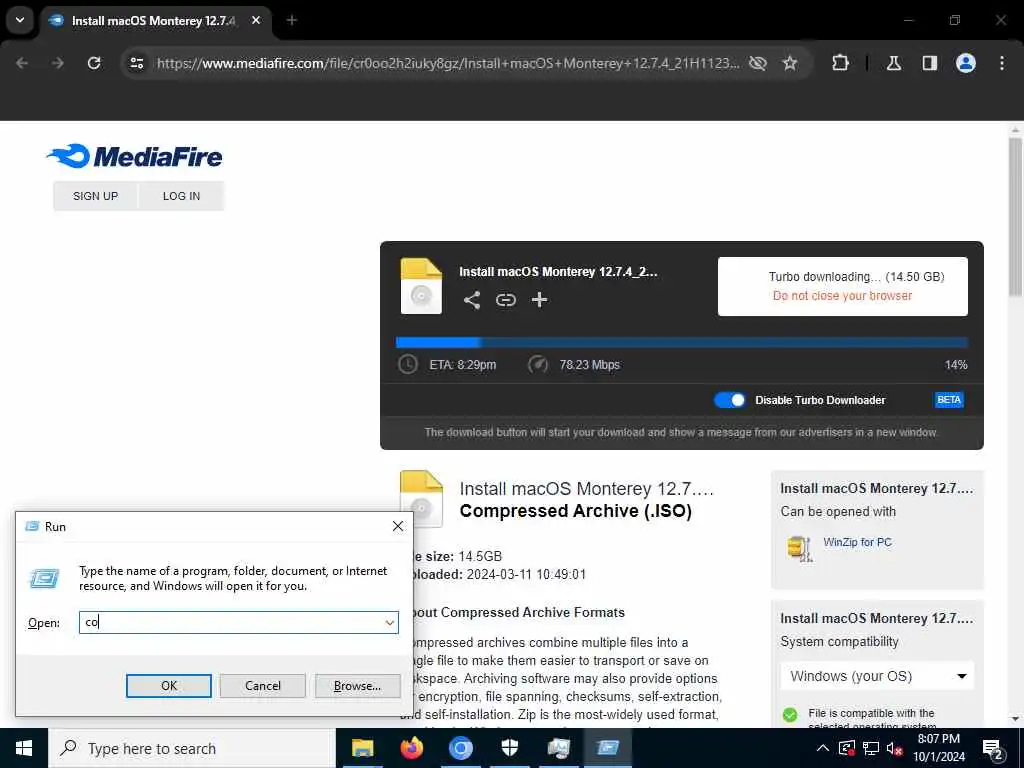
Task: Click the tracking protection eye icon
Action: (x=758, y=63)
